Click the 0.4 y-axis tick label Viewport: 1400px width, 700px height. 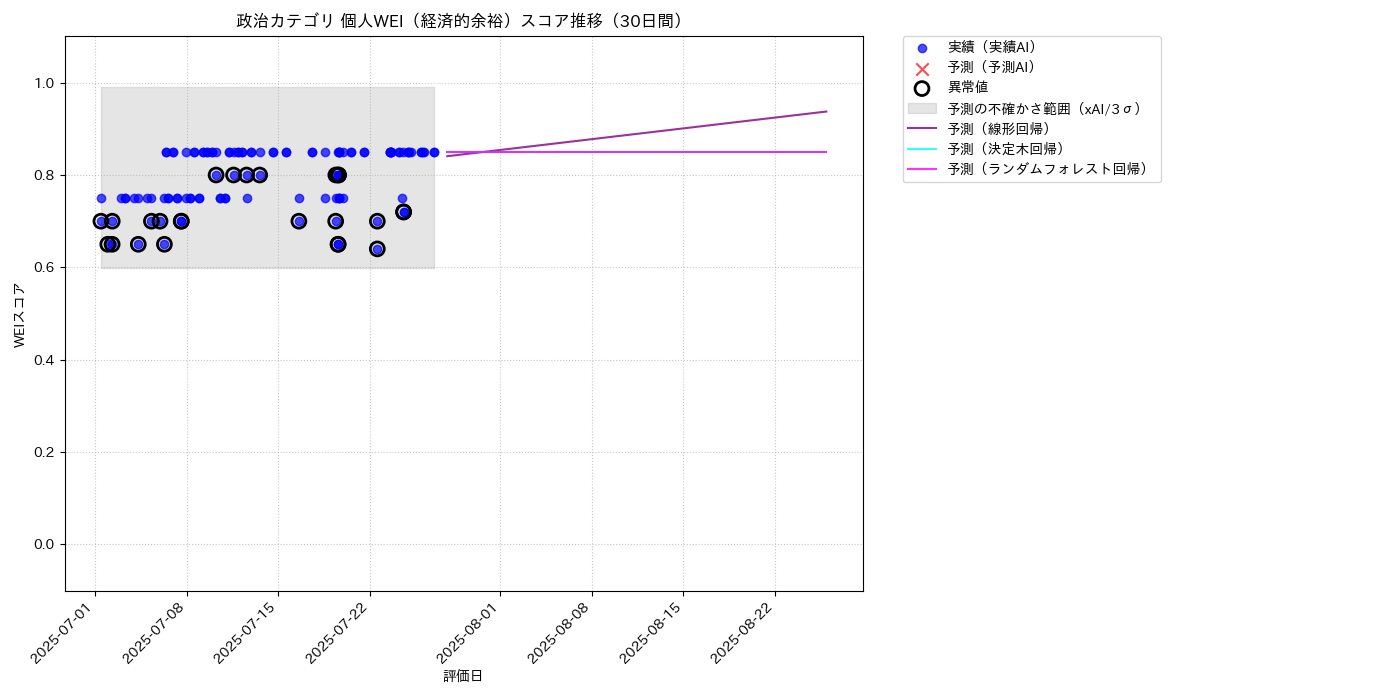[x=46, y=360]
